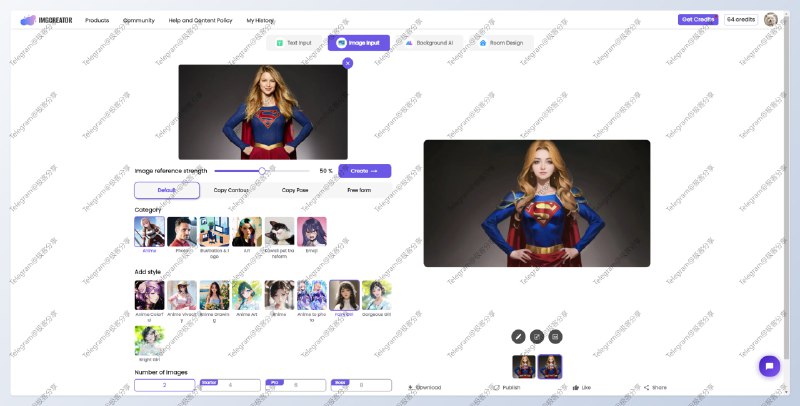Select the Gorgeous Girl style

(x=376, y=295)
